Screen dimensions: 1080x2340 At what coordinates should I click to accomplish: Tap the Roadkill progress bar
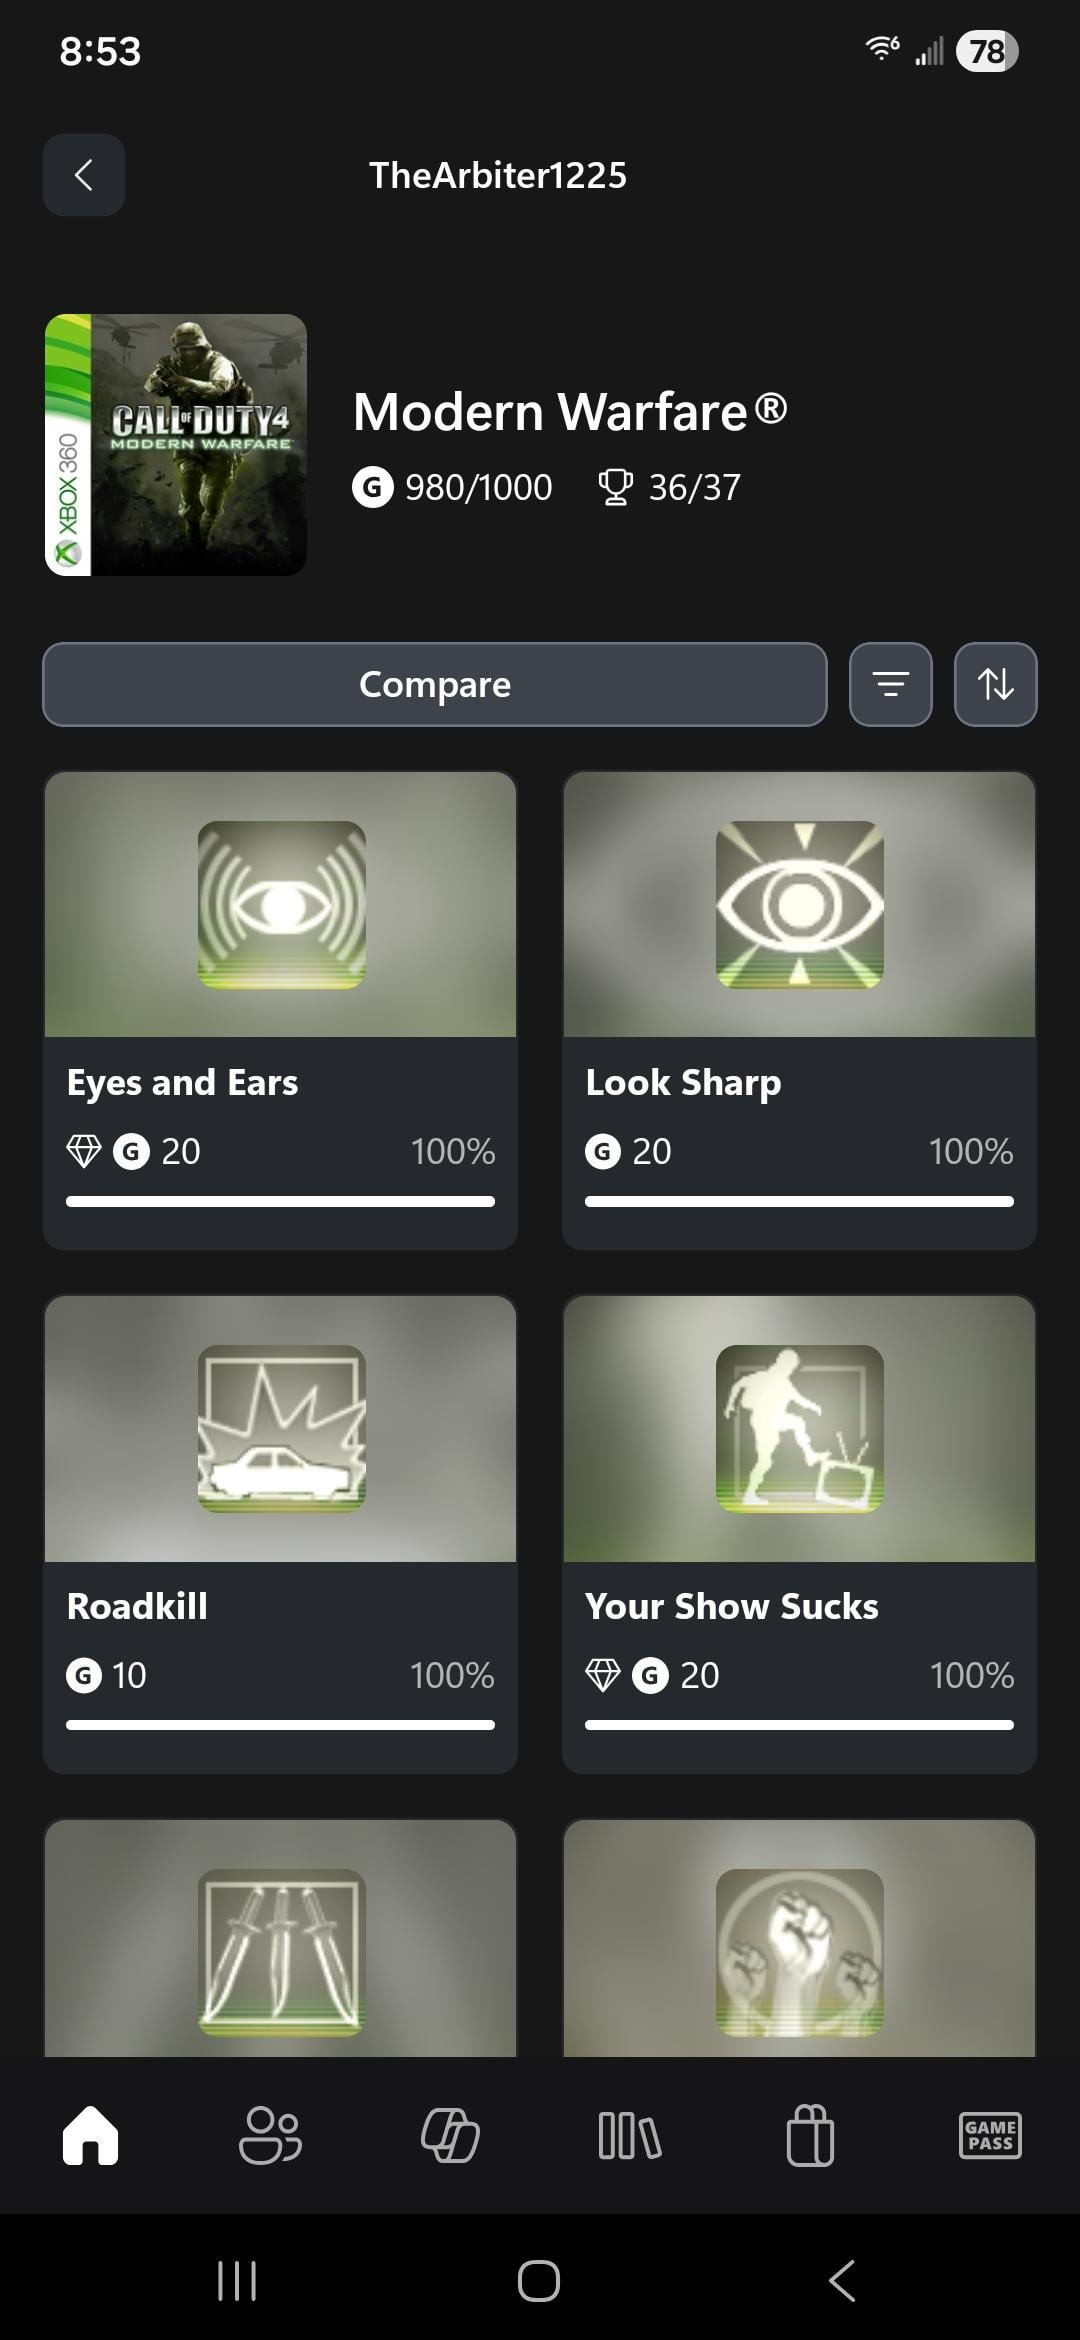point(280,1725)
